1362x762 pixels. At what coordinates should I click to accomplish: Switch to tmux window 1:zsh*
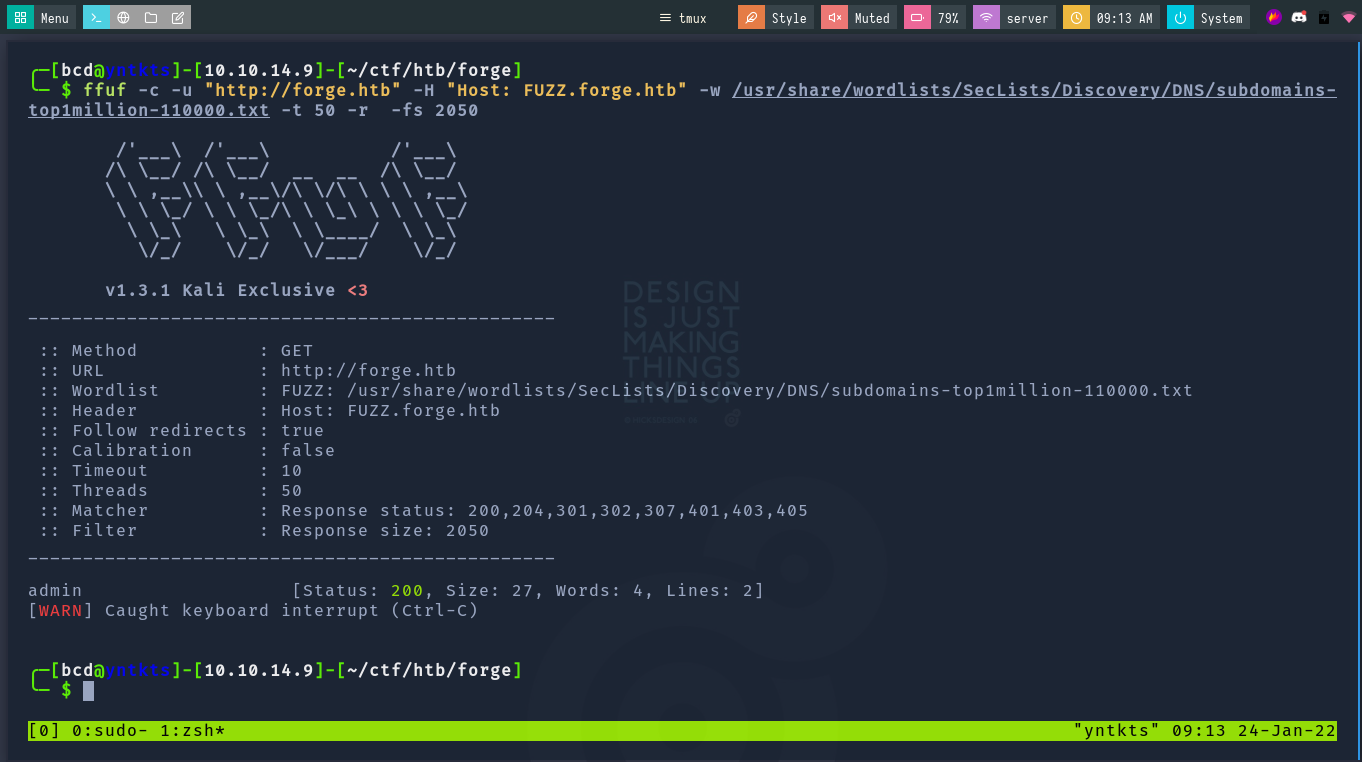point(193,730)
